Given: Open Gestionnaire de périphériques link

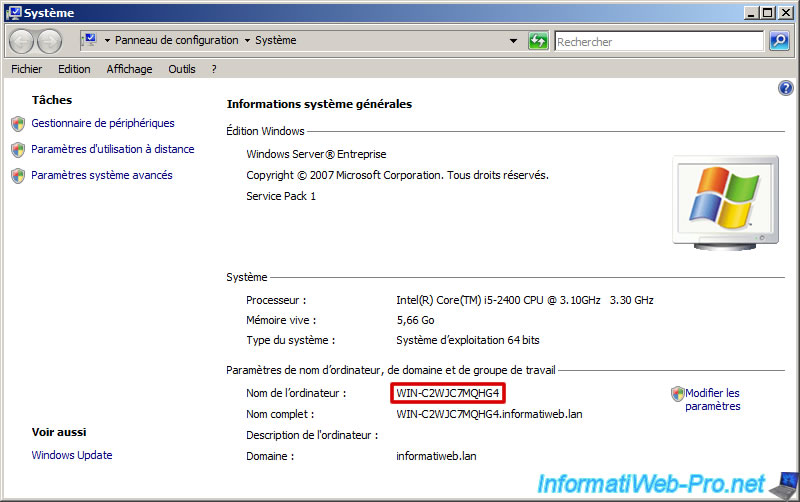Looking at the screenshot, I should [103, 123].
